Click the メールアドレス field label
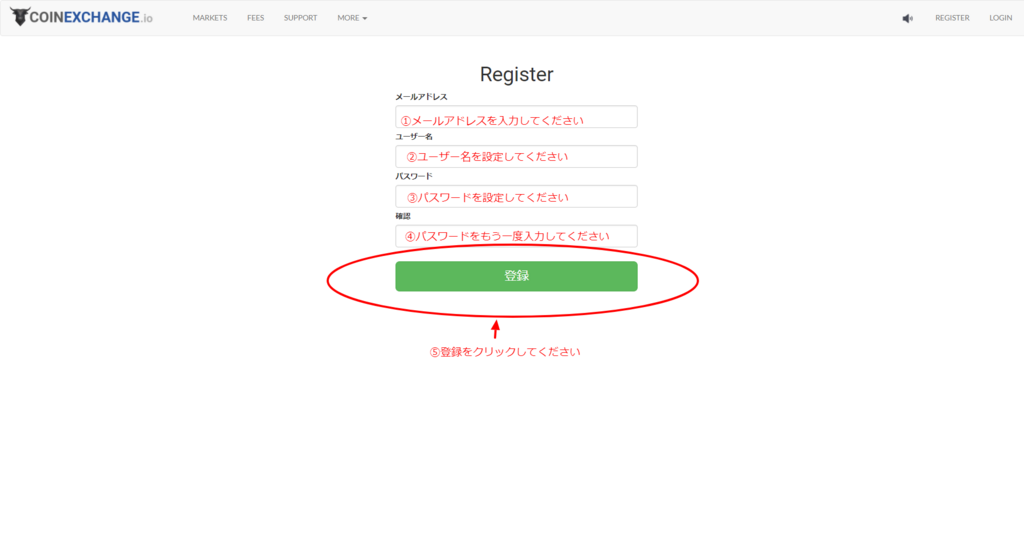The image size is (1024, 549). point(421,97)
